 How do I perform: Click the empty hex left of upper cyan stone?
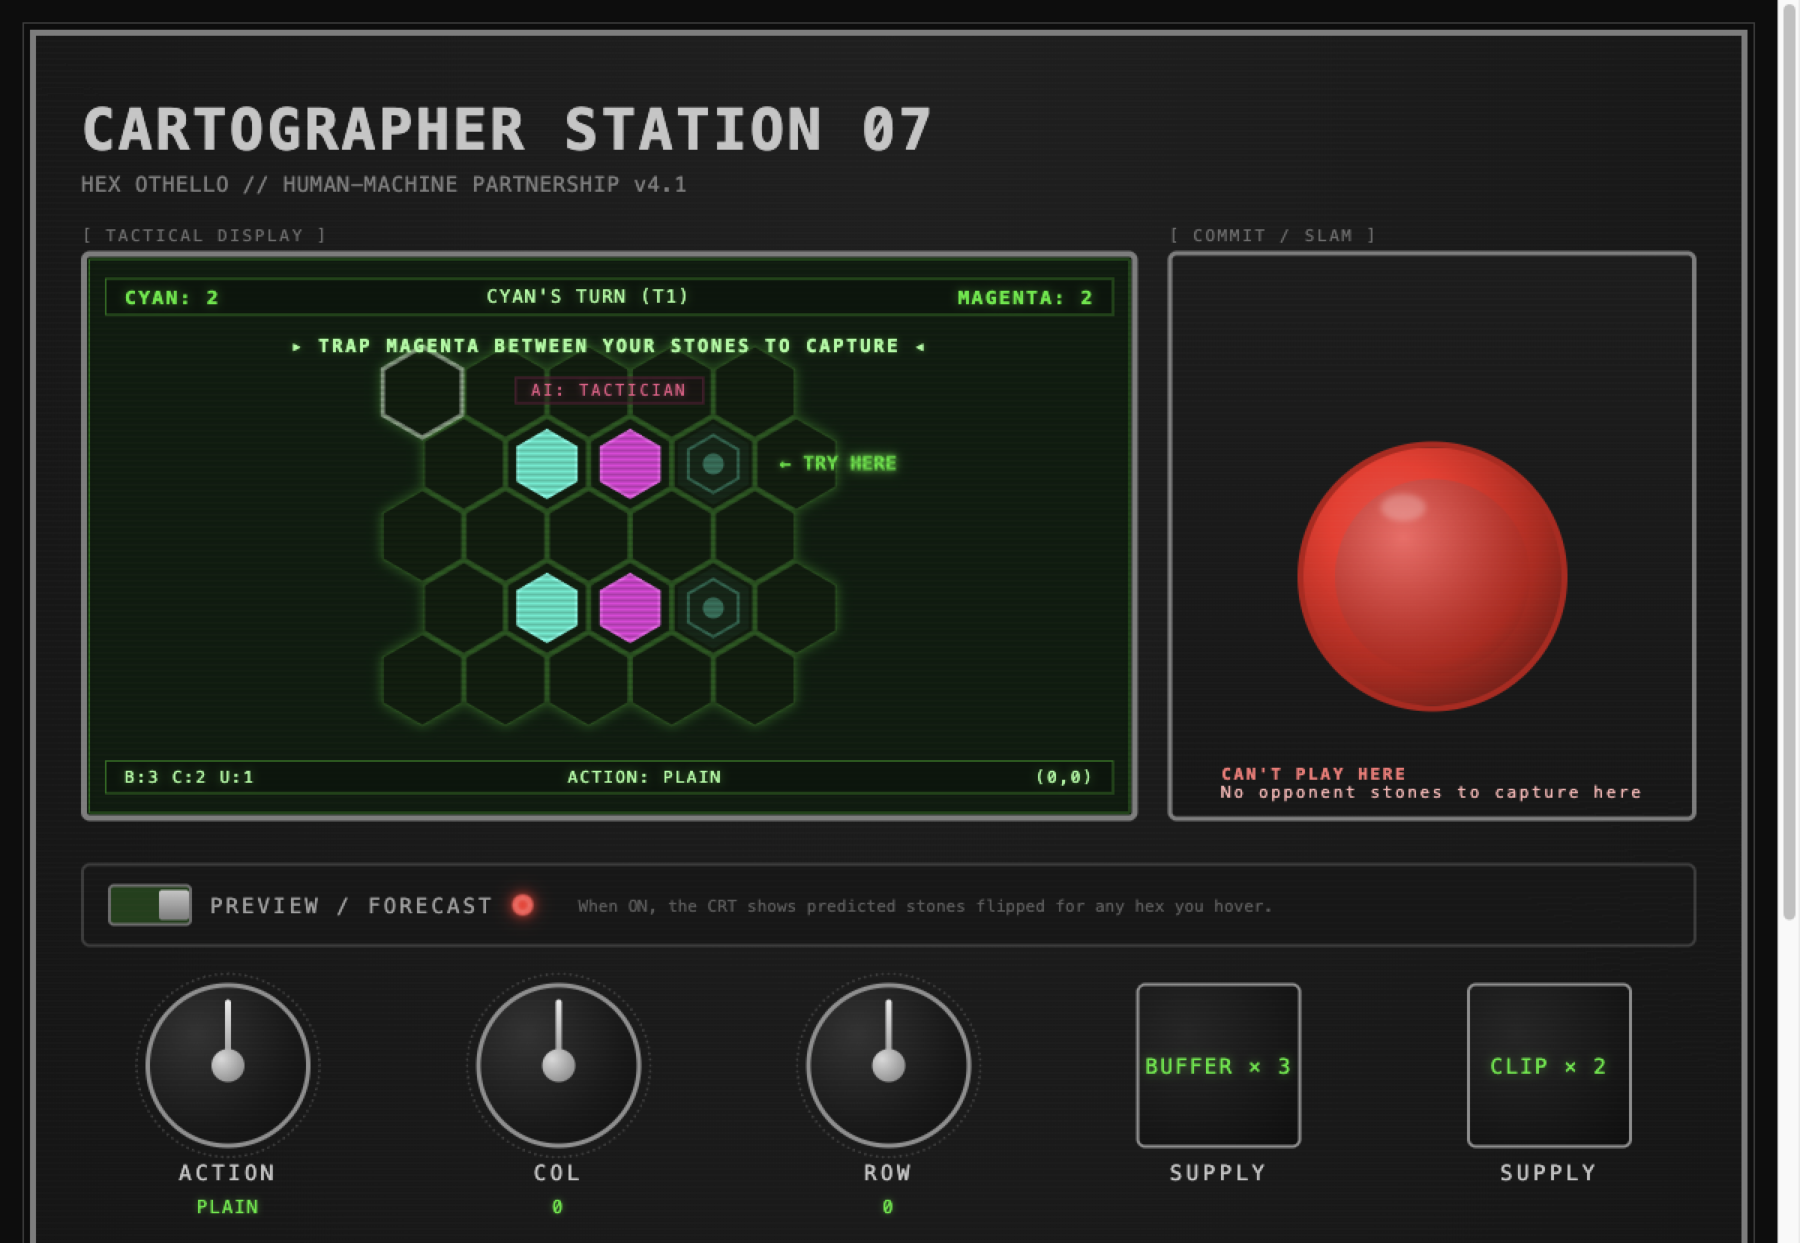pyautogui.click(x=464, y=464)
